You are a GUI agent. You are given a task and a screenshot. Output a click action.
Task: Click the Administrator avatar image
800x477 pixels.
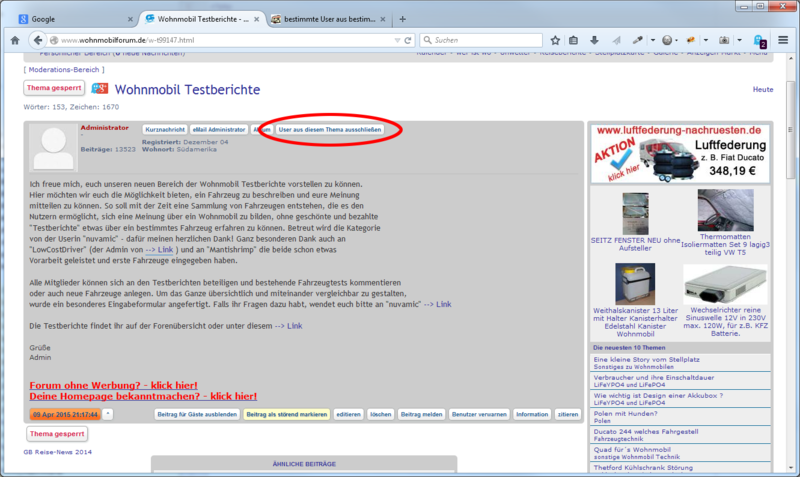click(x=53, y=147)
